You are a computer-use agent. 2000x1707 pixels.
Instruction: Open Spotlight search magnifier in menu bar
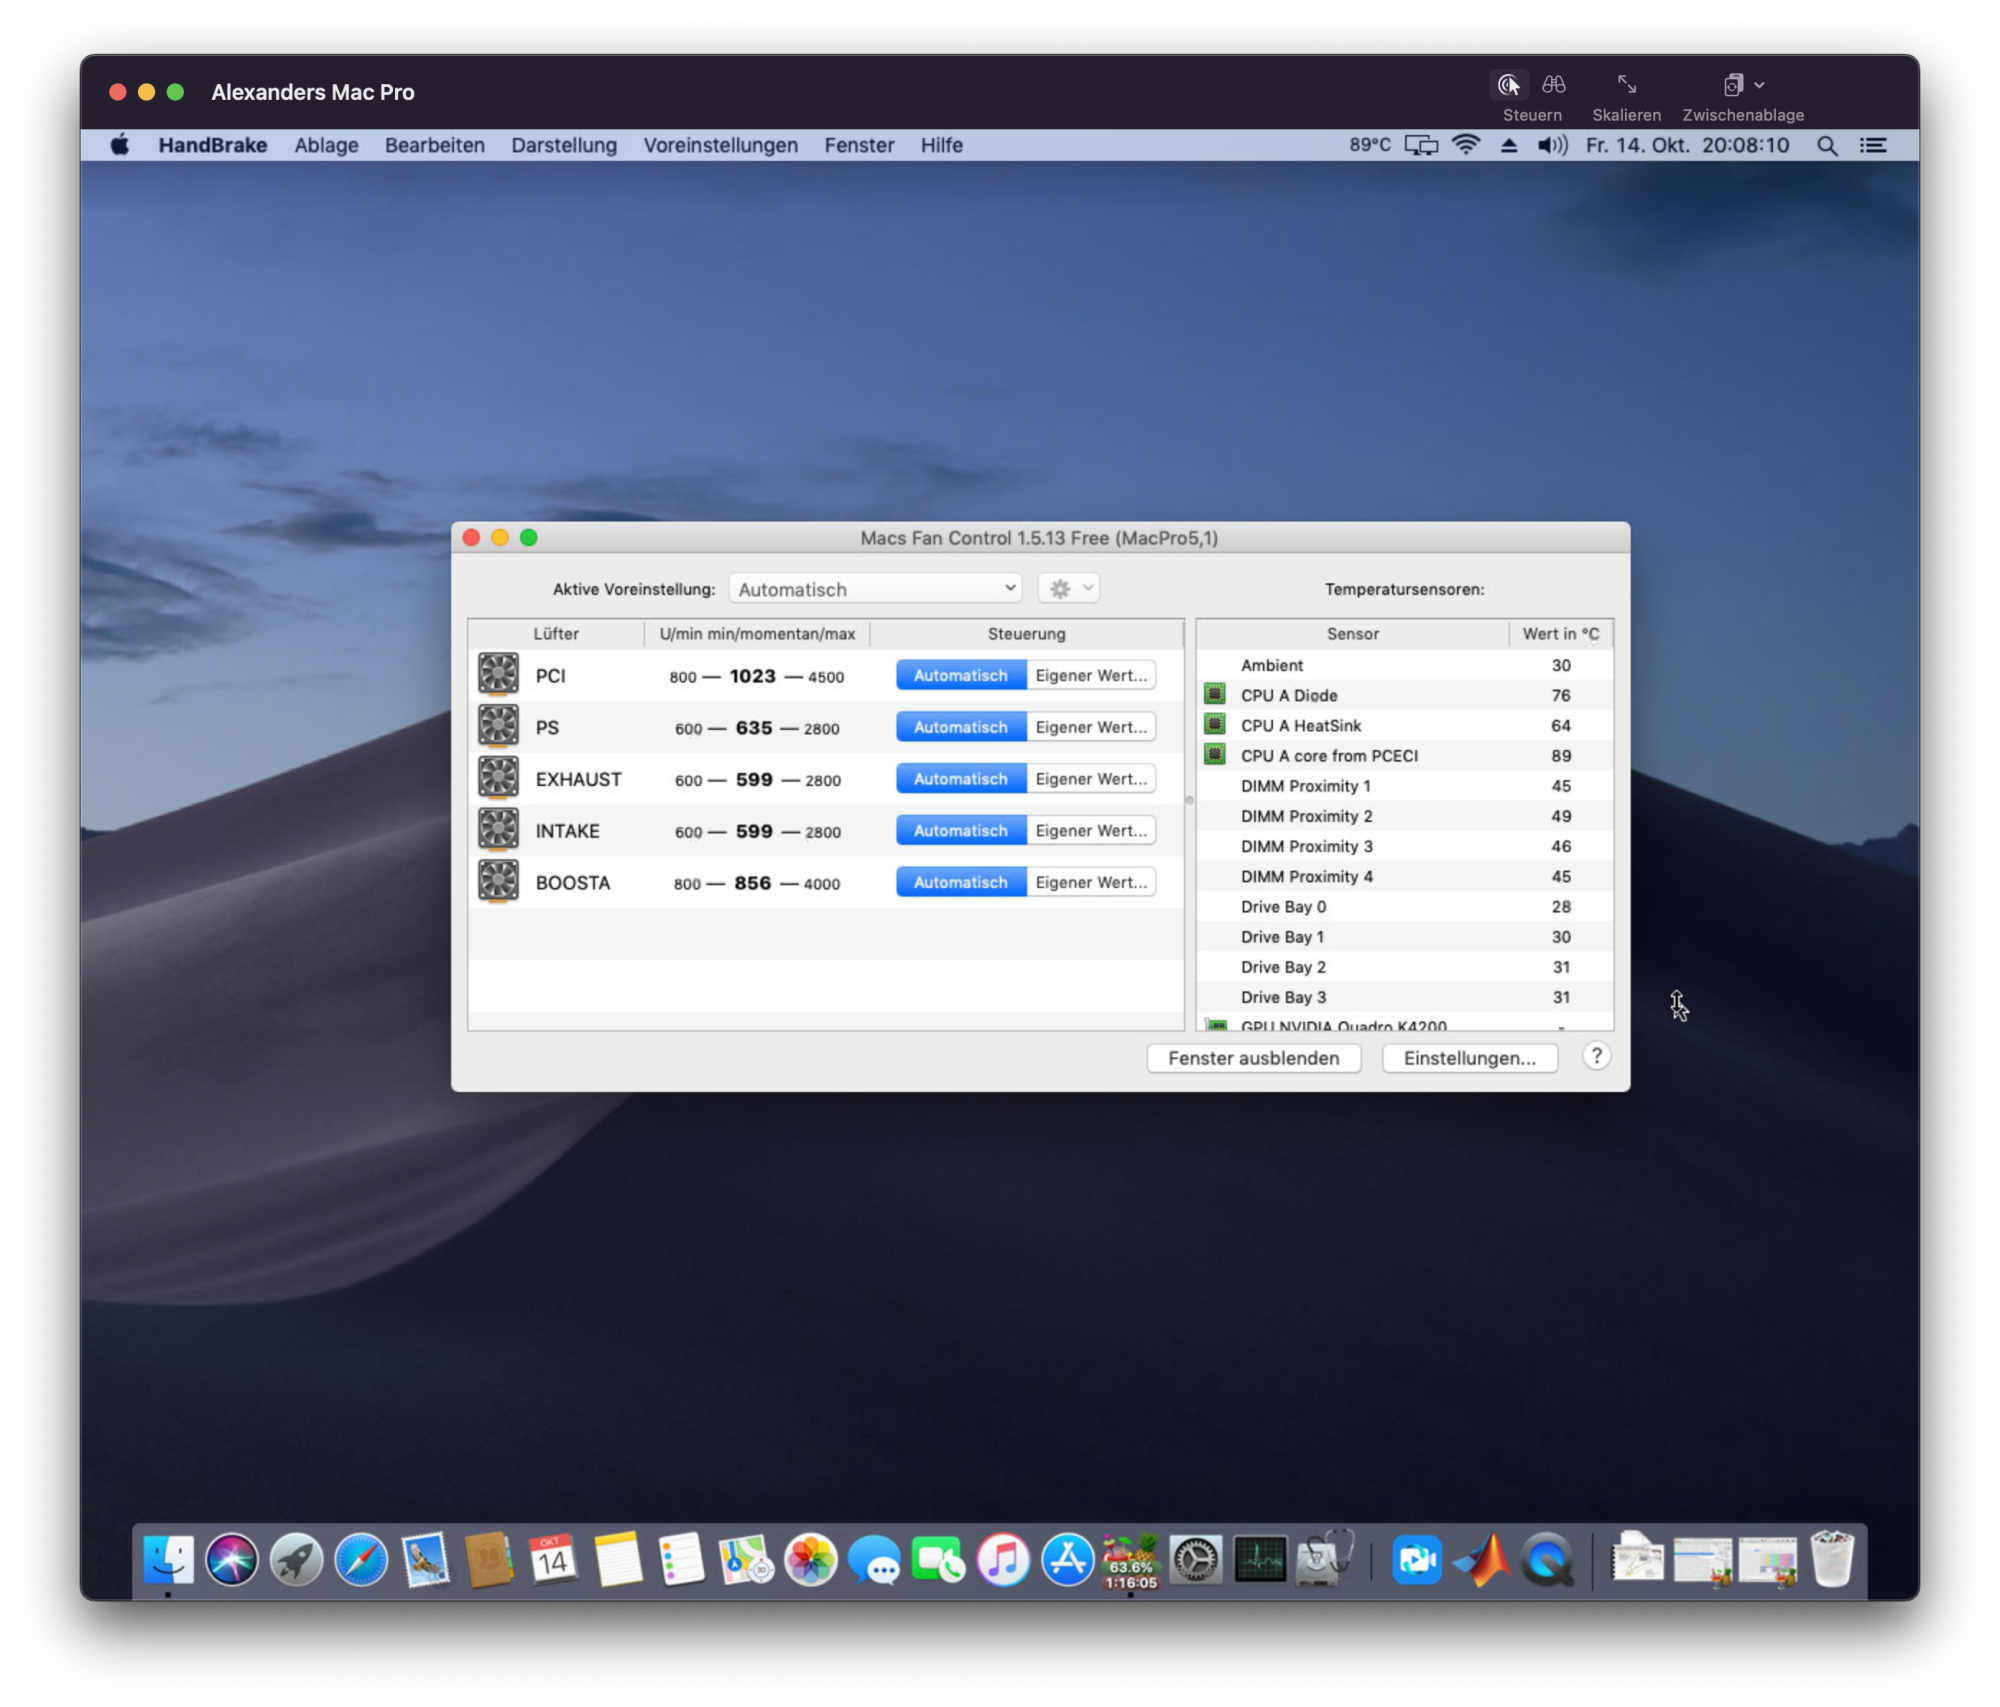click(1827, 146)
